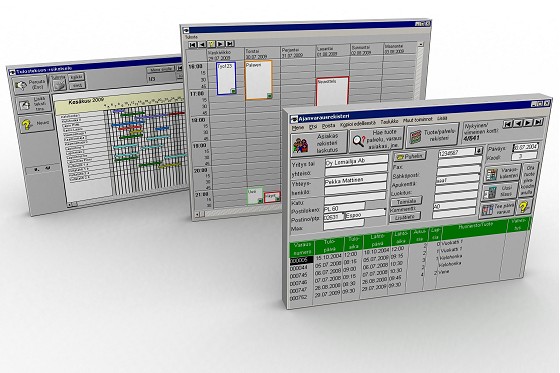Click the yellow question mark help button in Ajanvarausrekisteri
Screen dimensions: 560x373
pos(524,206)
